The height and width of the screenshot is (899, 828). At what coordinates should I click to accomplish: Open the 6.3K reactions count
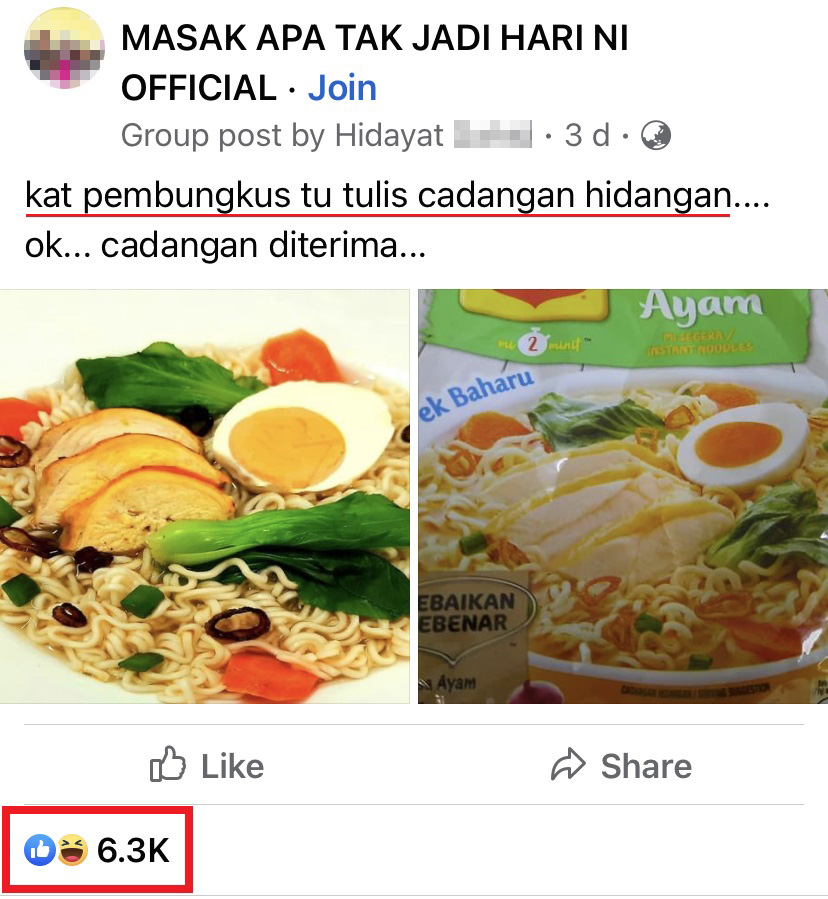coord(133,850)
